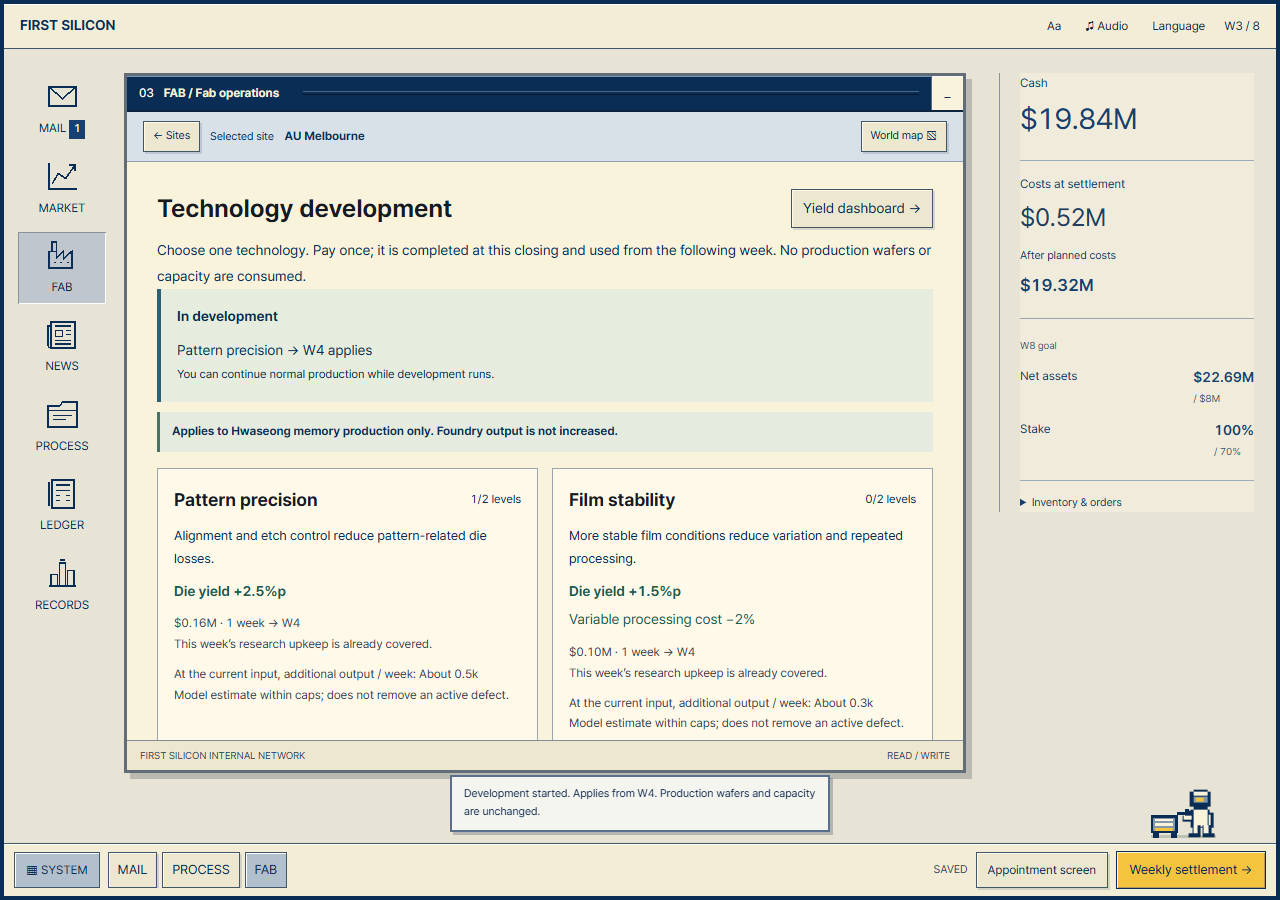Click the after planned costs value $19.32M
1280x900 pixels.
(x=1057, y=285)
